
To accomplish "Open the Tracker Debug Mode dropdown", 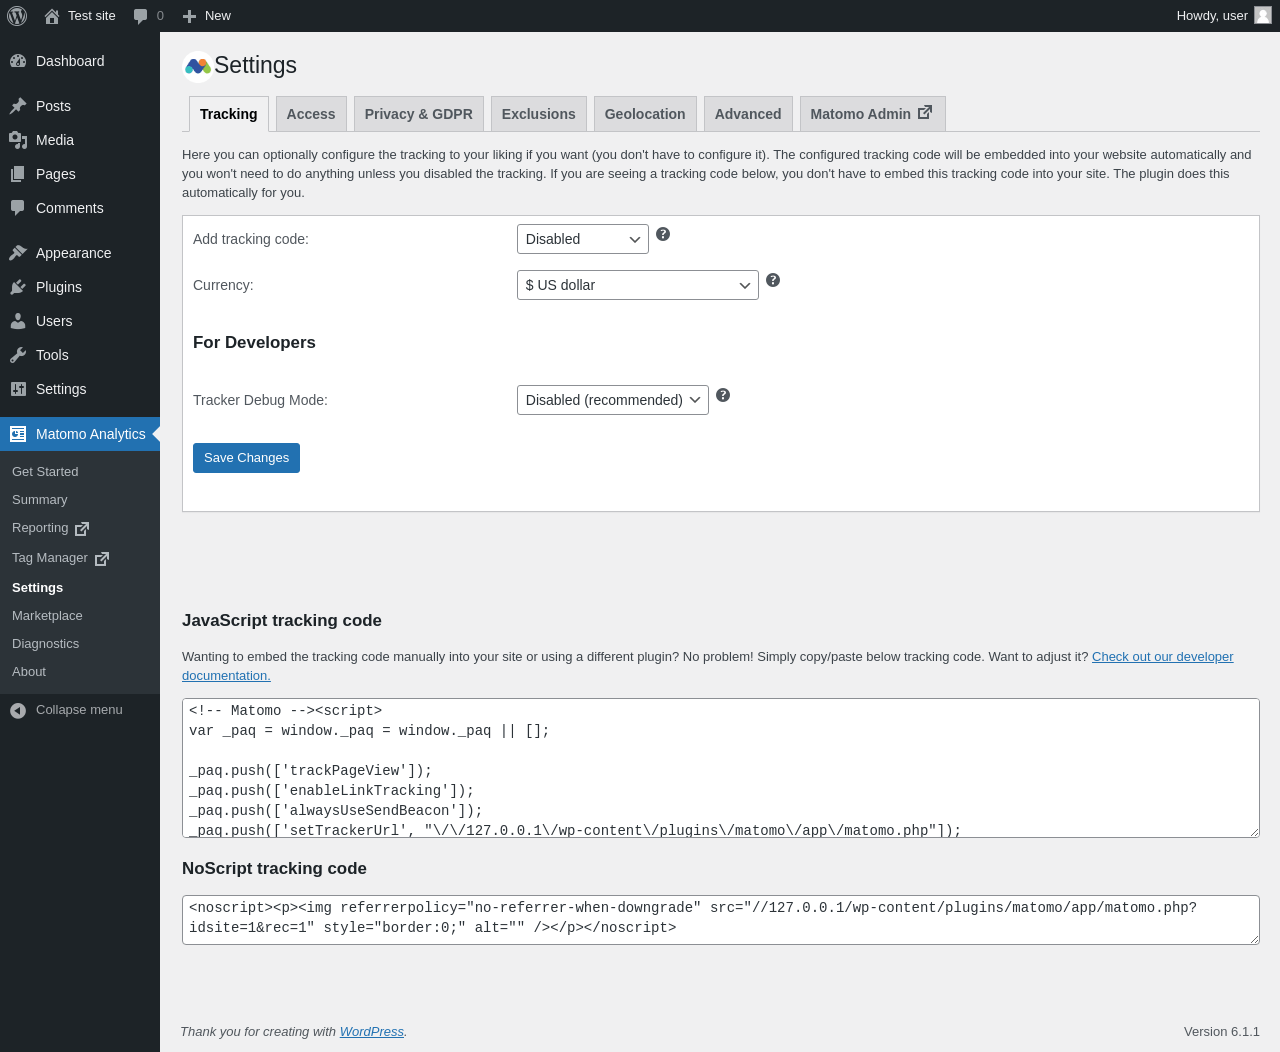I will pyautogui.click(x=612, y=400).
